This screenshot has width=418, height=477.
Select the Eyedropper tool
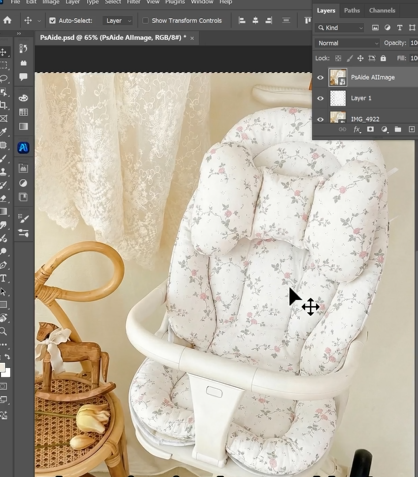point(3,132)
